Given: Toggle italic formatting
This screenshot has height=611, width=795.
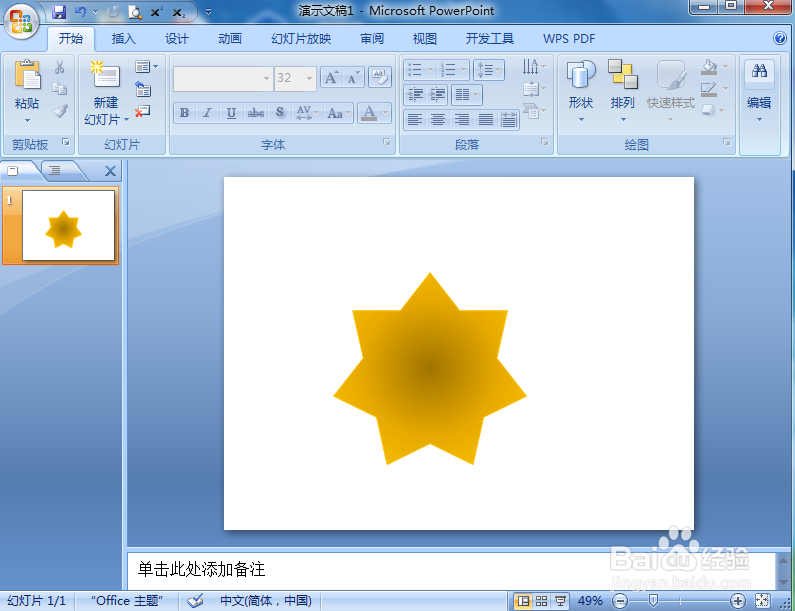Looking at the screenshot, I should coord(207,113).
